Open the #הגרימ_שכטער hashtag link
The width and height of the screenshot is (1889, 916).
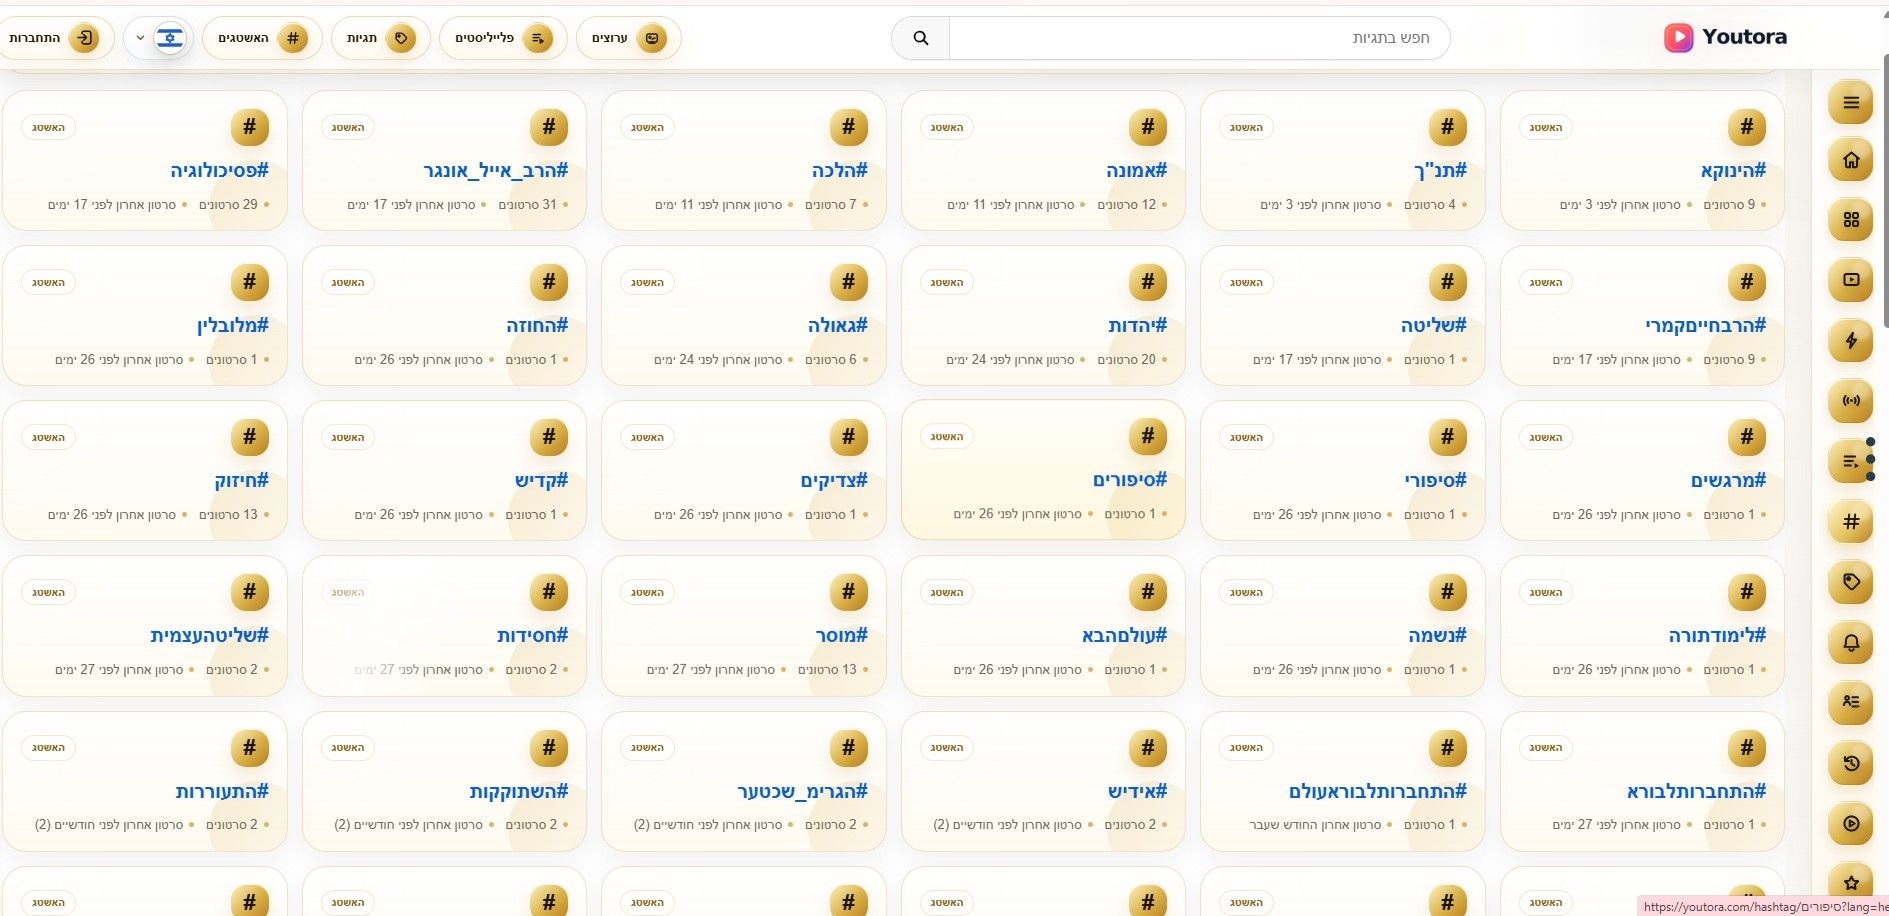pos(802,792)
